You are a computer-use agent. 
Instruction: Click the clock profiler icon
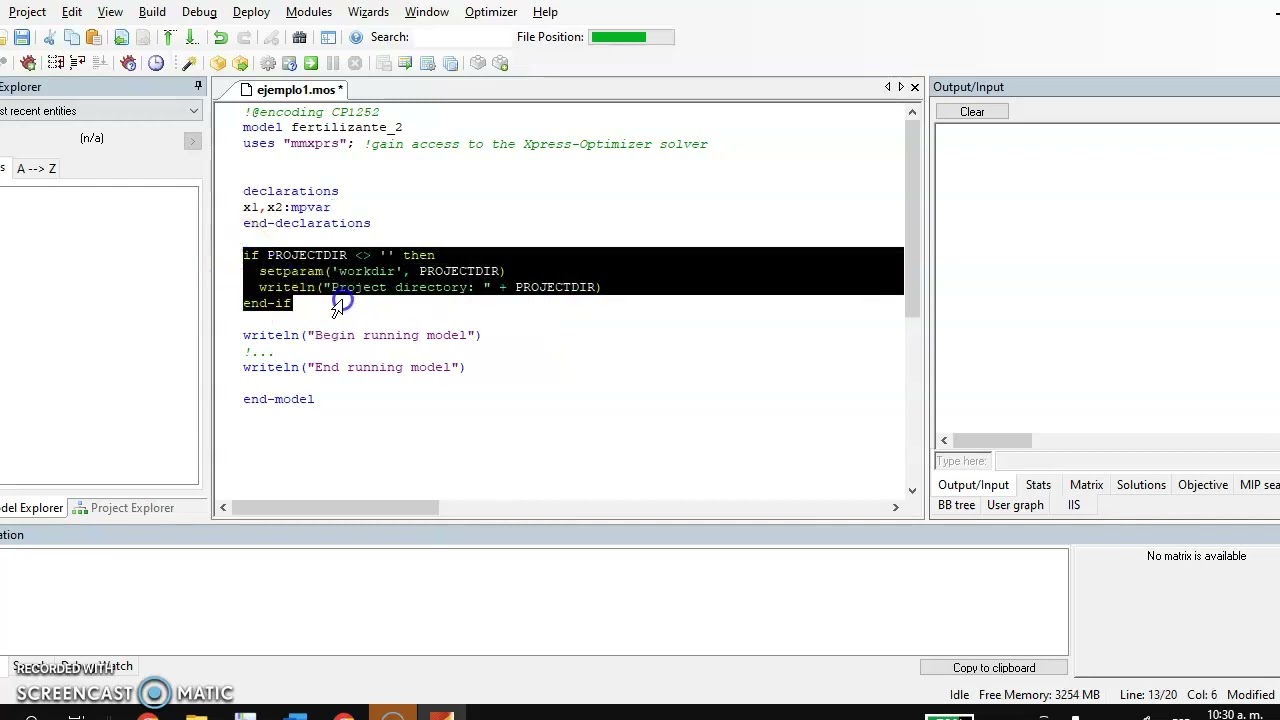coord(156,63)
